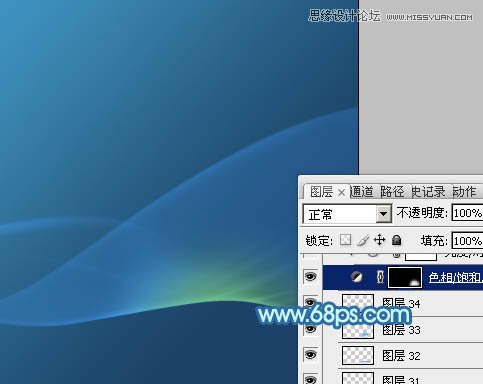Click the 图层 34 thumbnail
Image resolution: width=483 pixels, height=384 pixels.
click(358, 303)
